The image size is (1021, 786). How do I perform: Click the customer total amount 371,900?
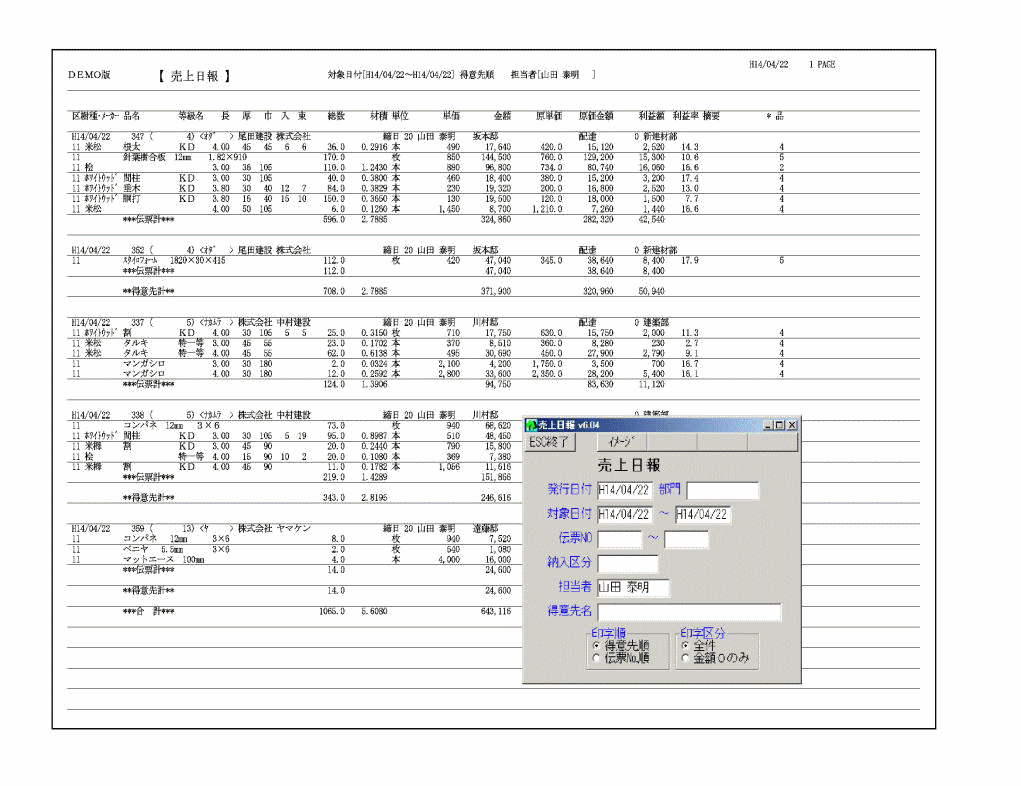(x=496, y=292)
